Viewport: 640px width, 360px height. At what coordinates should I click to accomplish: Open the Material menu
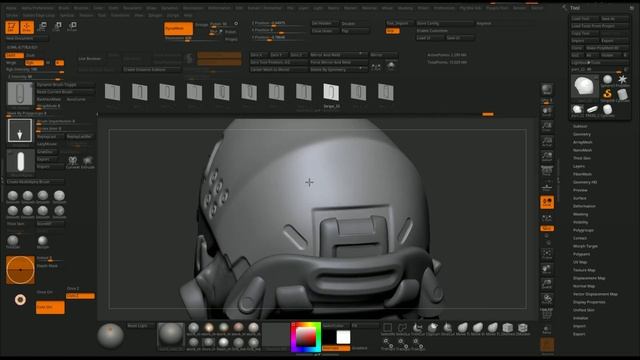369,8
